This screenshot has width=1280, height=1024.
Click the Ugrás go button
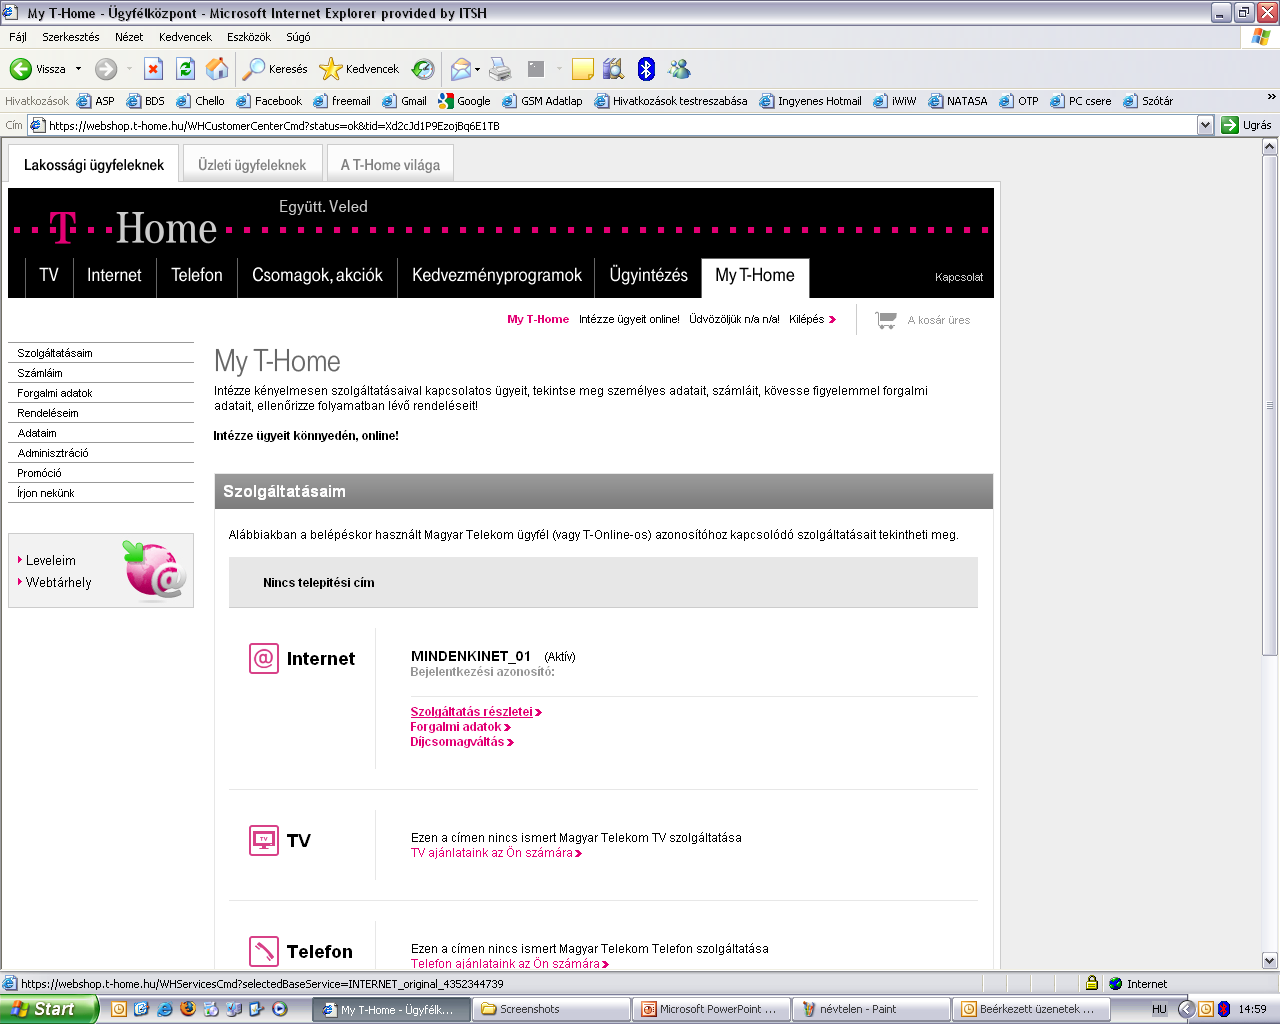(1247, 125)
